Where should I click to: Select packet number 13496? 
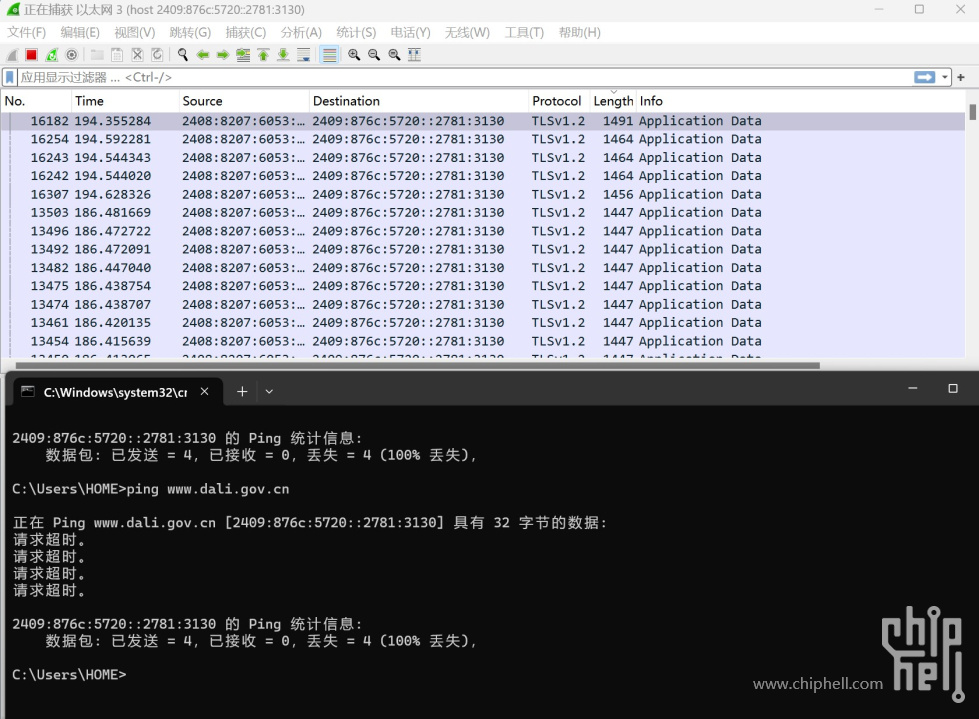pyautogui.click(x=483, y=231)
